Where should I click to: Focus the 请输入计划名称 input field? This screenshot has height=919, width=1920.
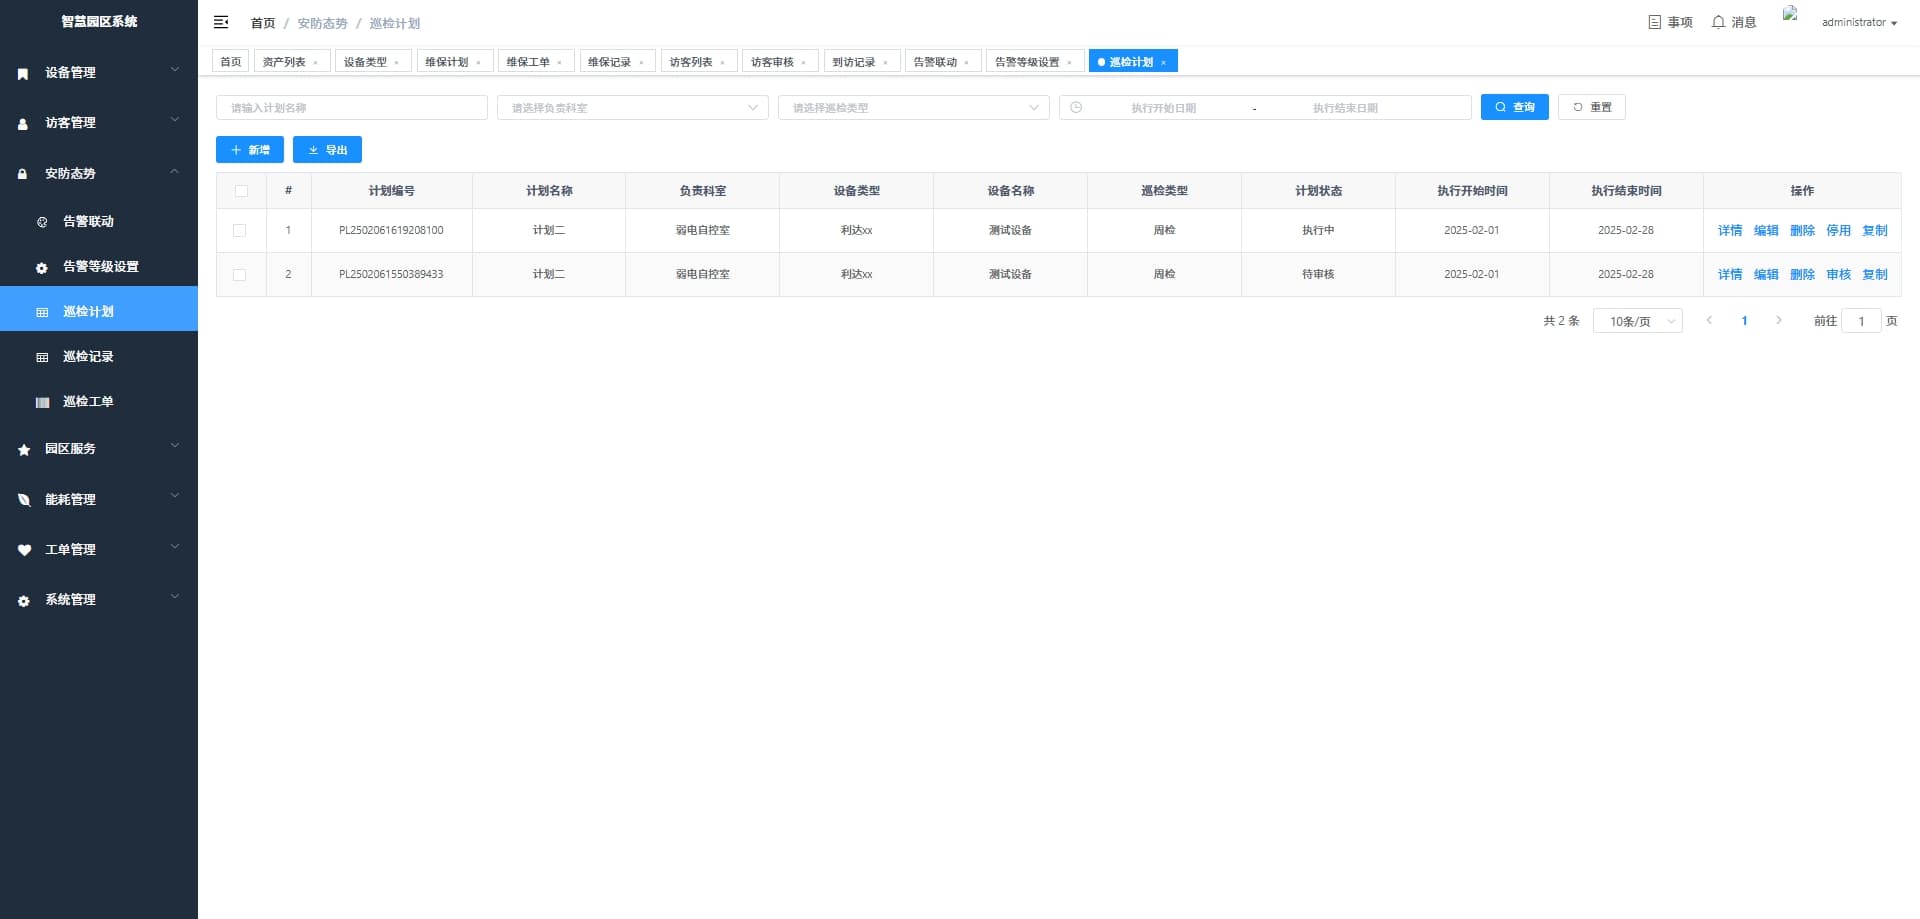point(352,107)
